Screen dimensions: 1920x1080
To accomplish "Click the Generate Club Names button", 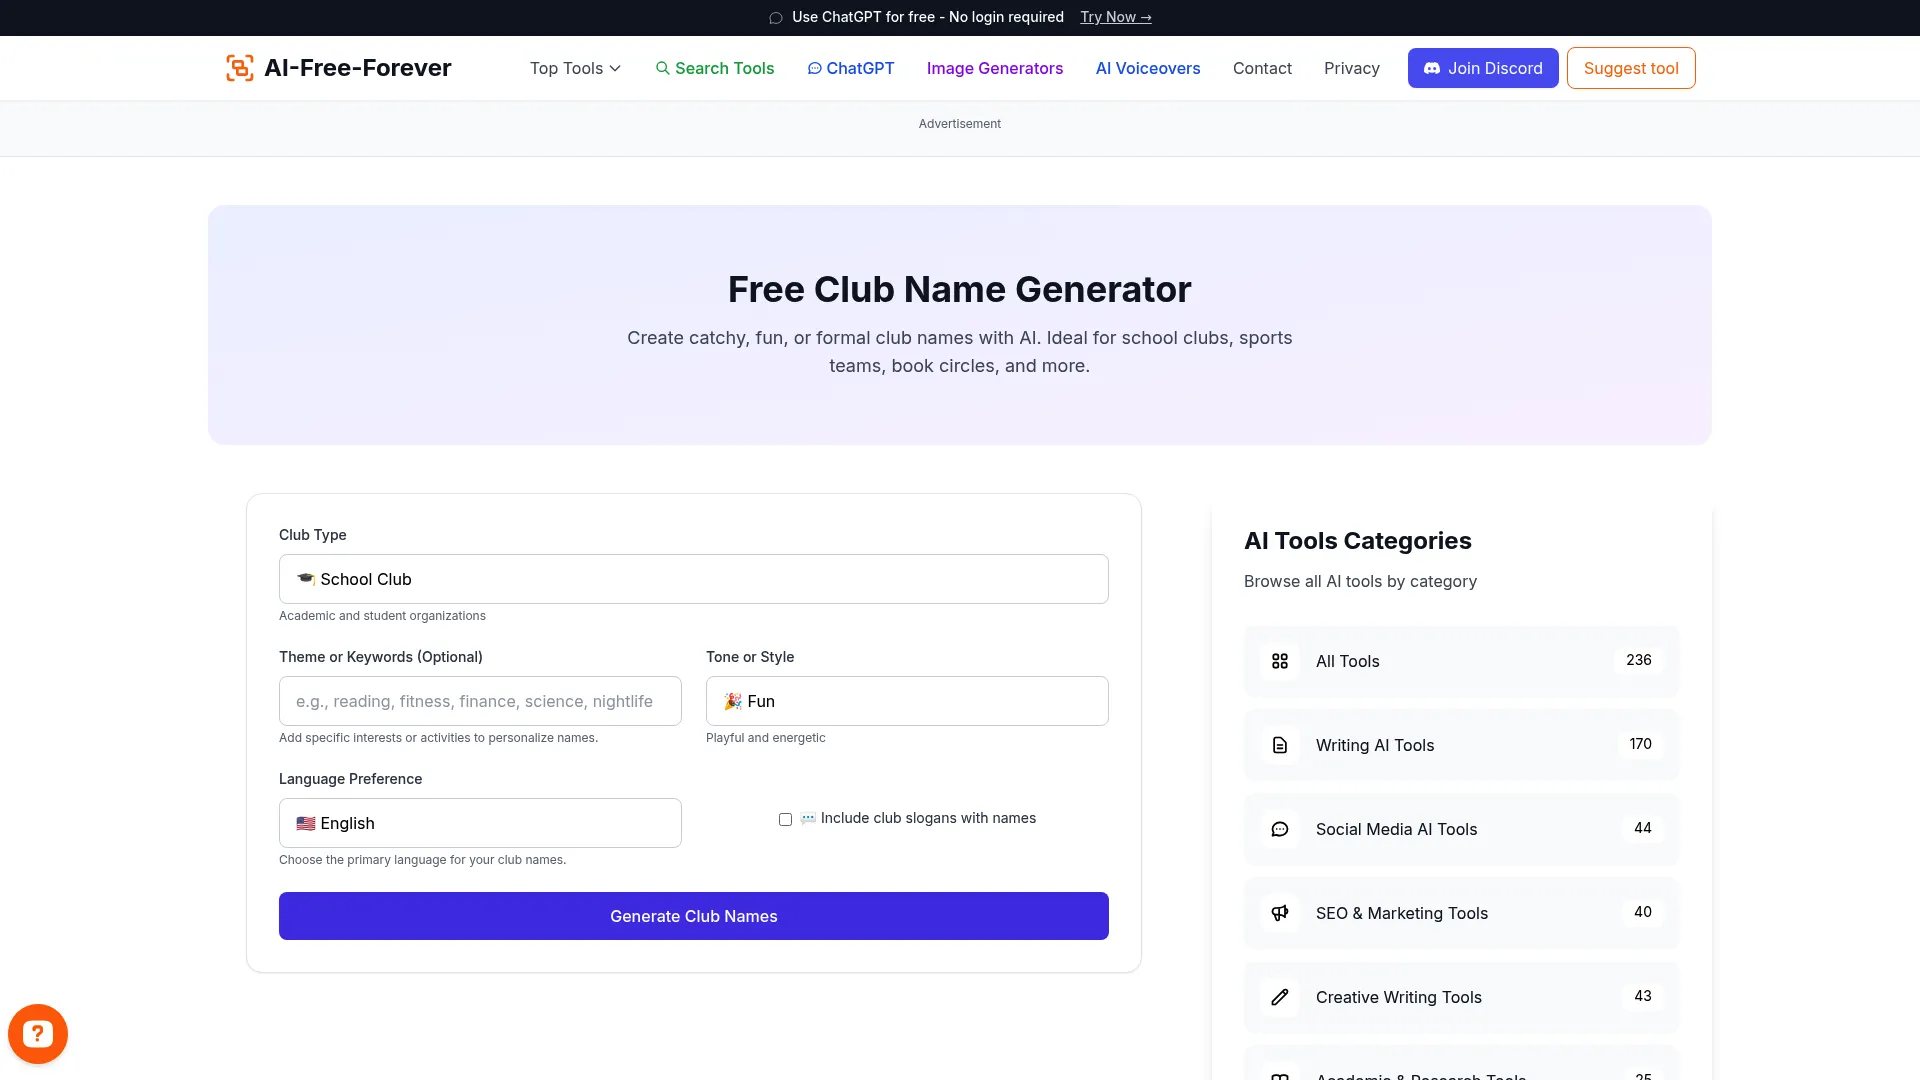I will pos(693,915).
